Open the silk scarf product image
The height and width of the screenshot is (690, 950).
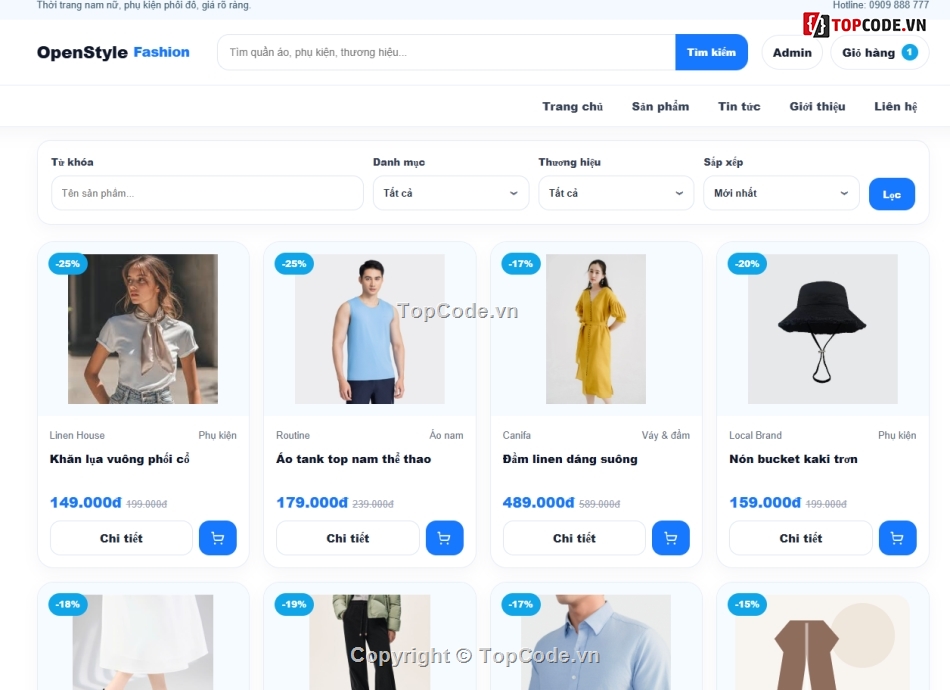(x=143, y=329)
